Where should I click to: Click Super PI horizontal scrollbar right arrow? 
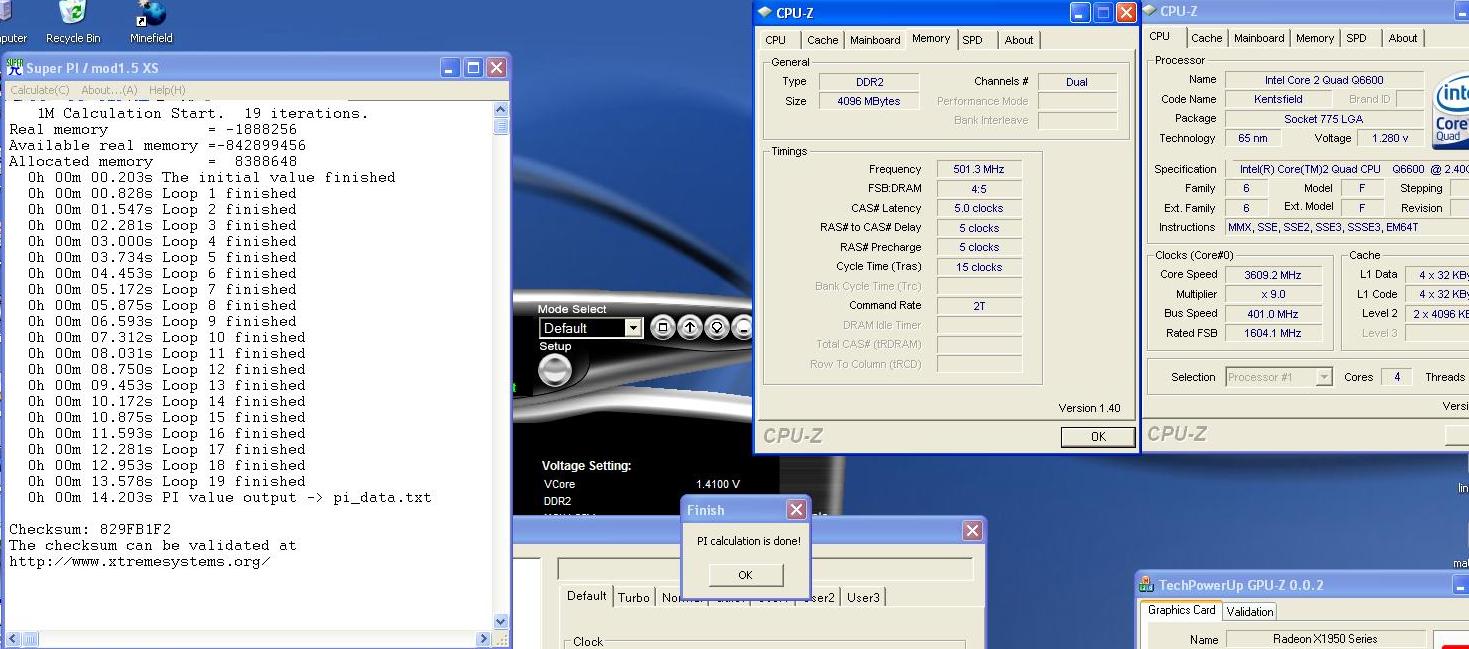(x=484, y=638)
